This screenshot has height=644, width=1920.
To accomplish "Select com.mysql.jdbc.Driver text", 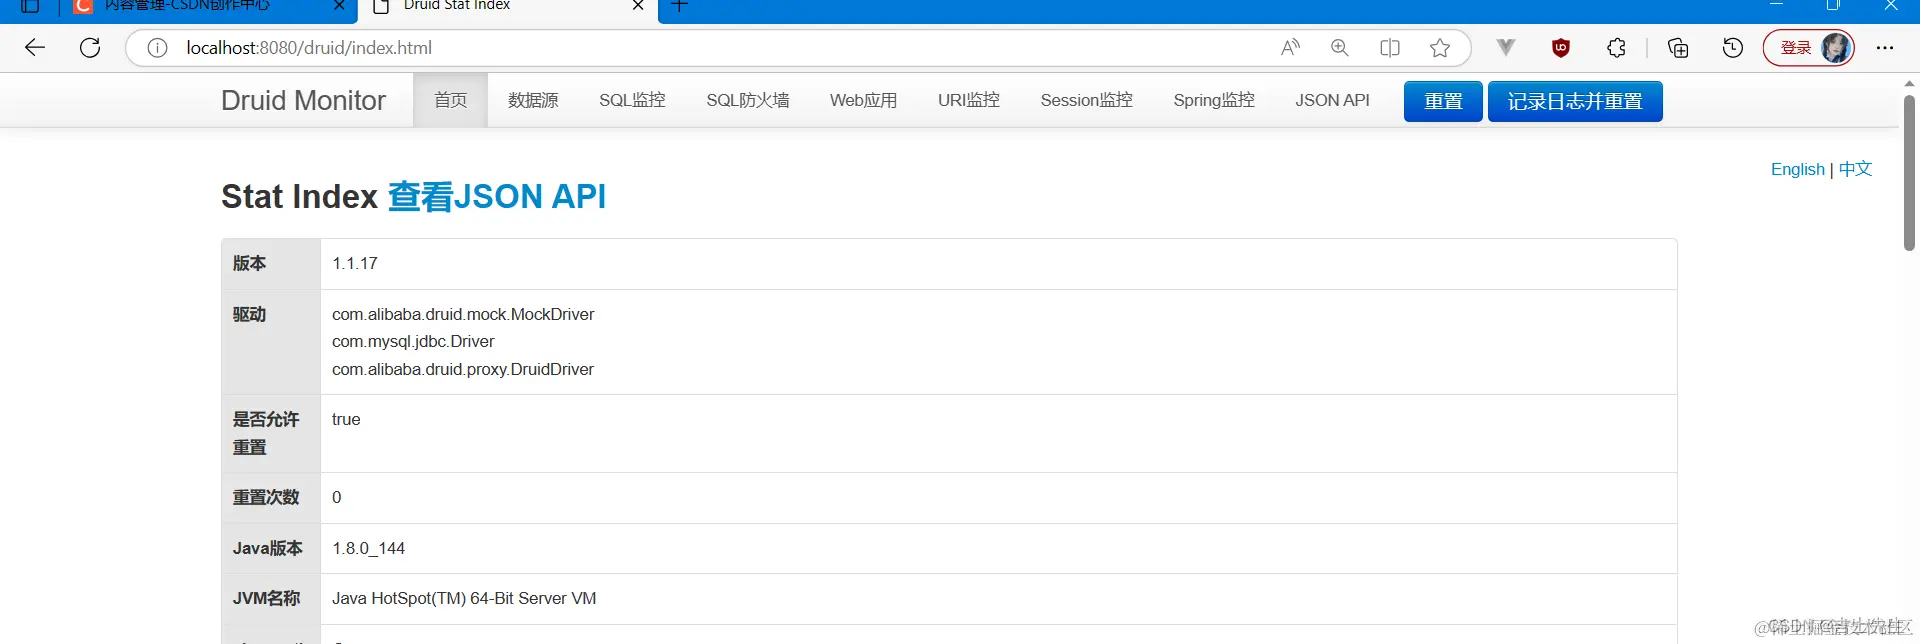I will tap(413, 341).
